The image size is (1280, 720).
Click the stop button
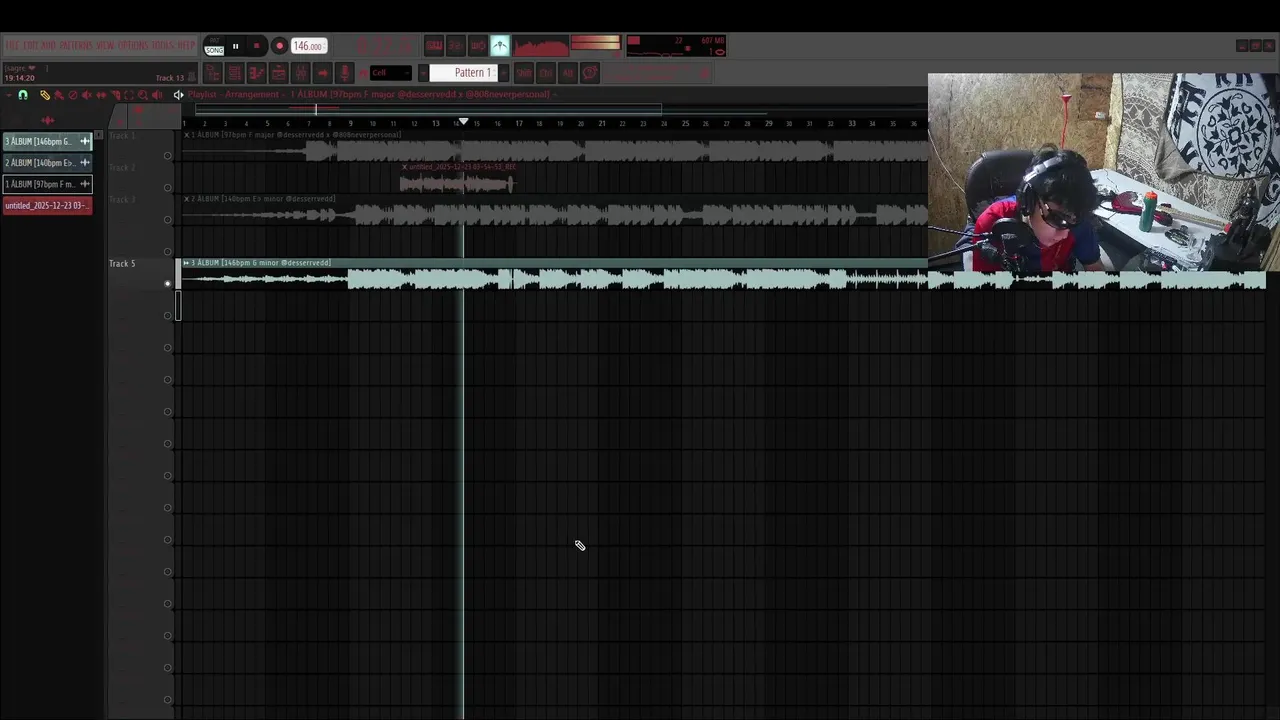point(257,46)
